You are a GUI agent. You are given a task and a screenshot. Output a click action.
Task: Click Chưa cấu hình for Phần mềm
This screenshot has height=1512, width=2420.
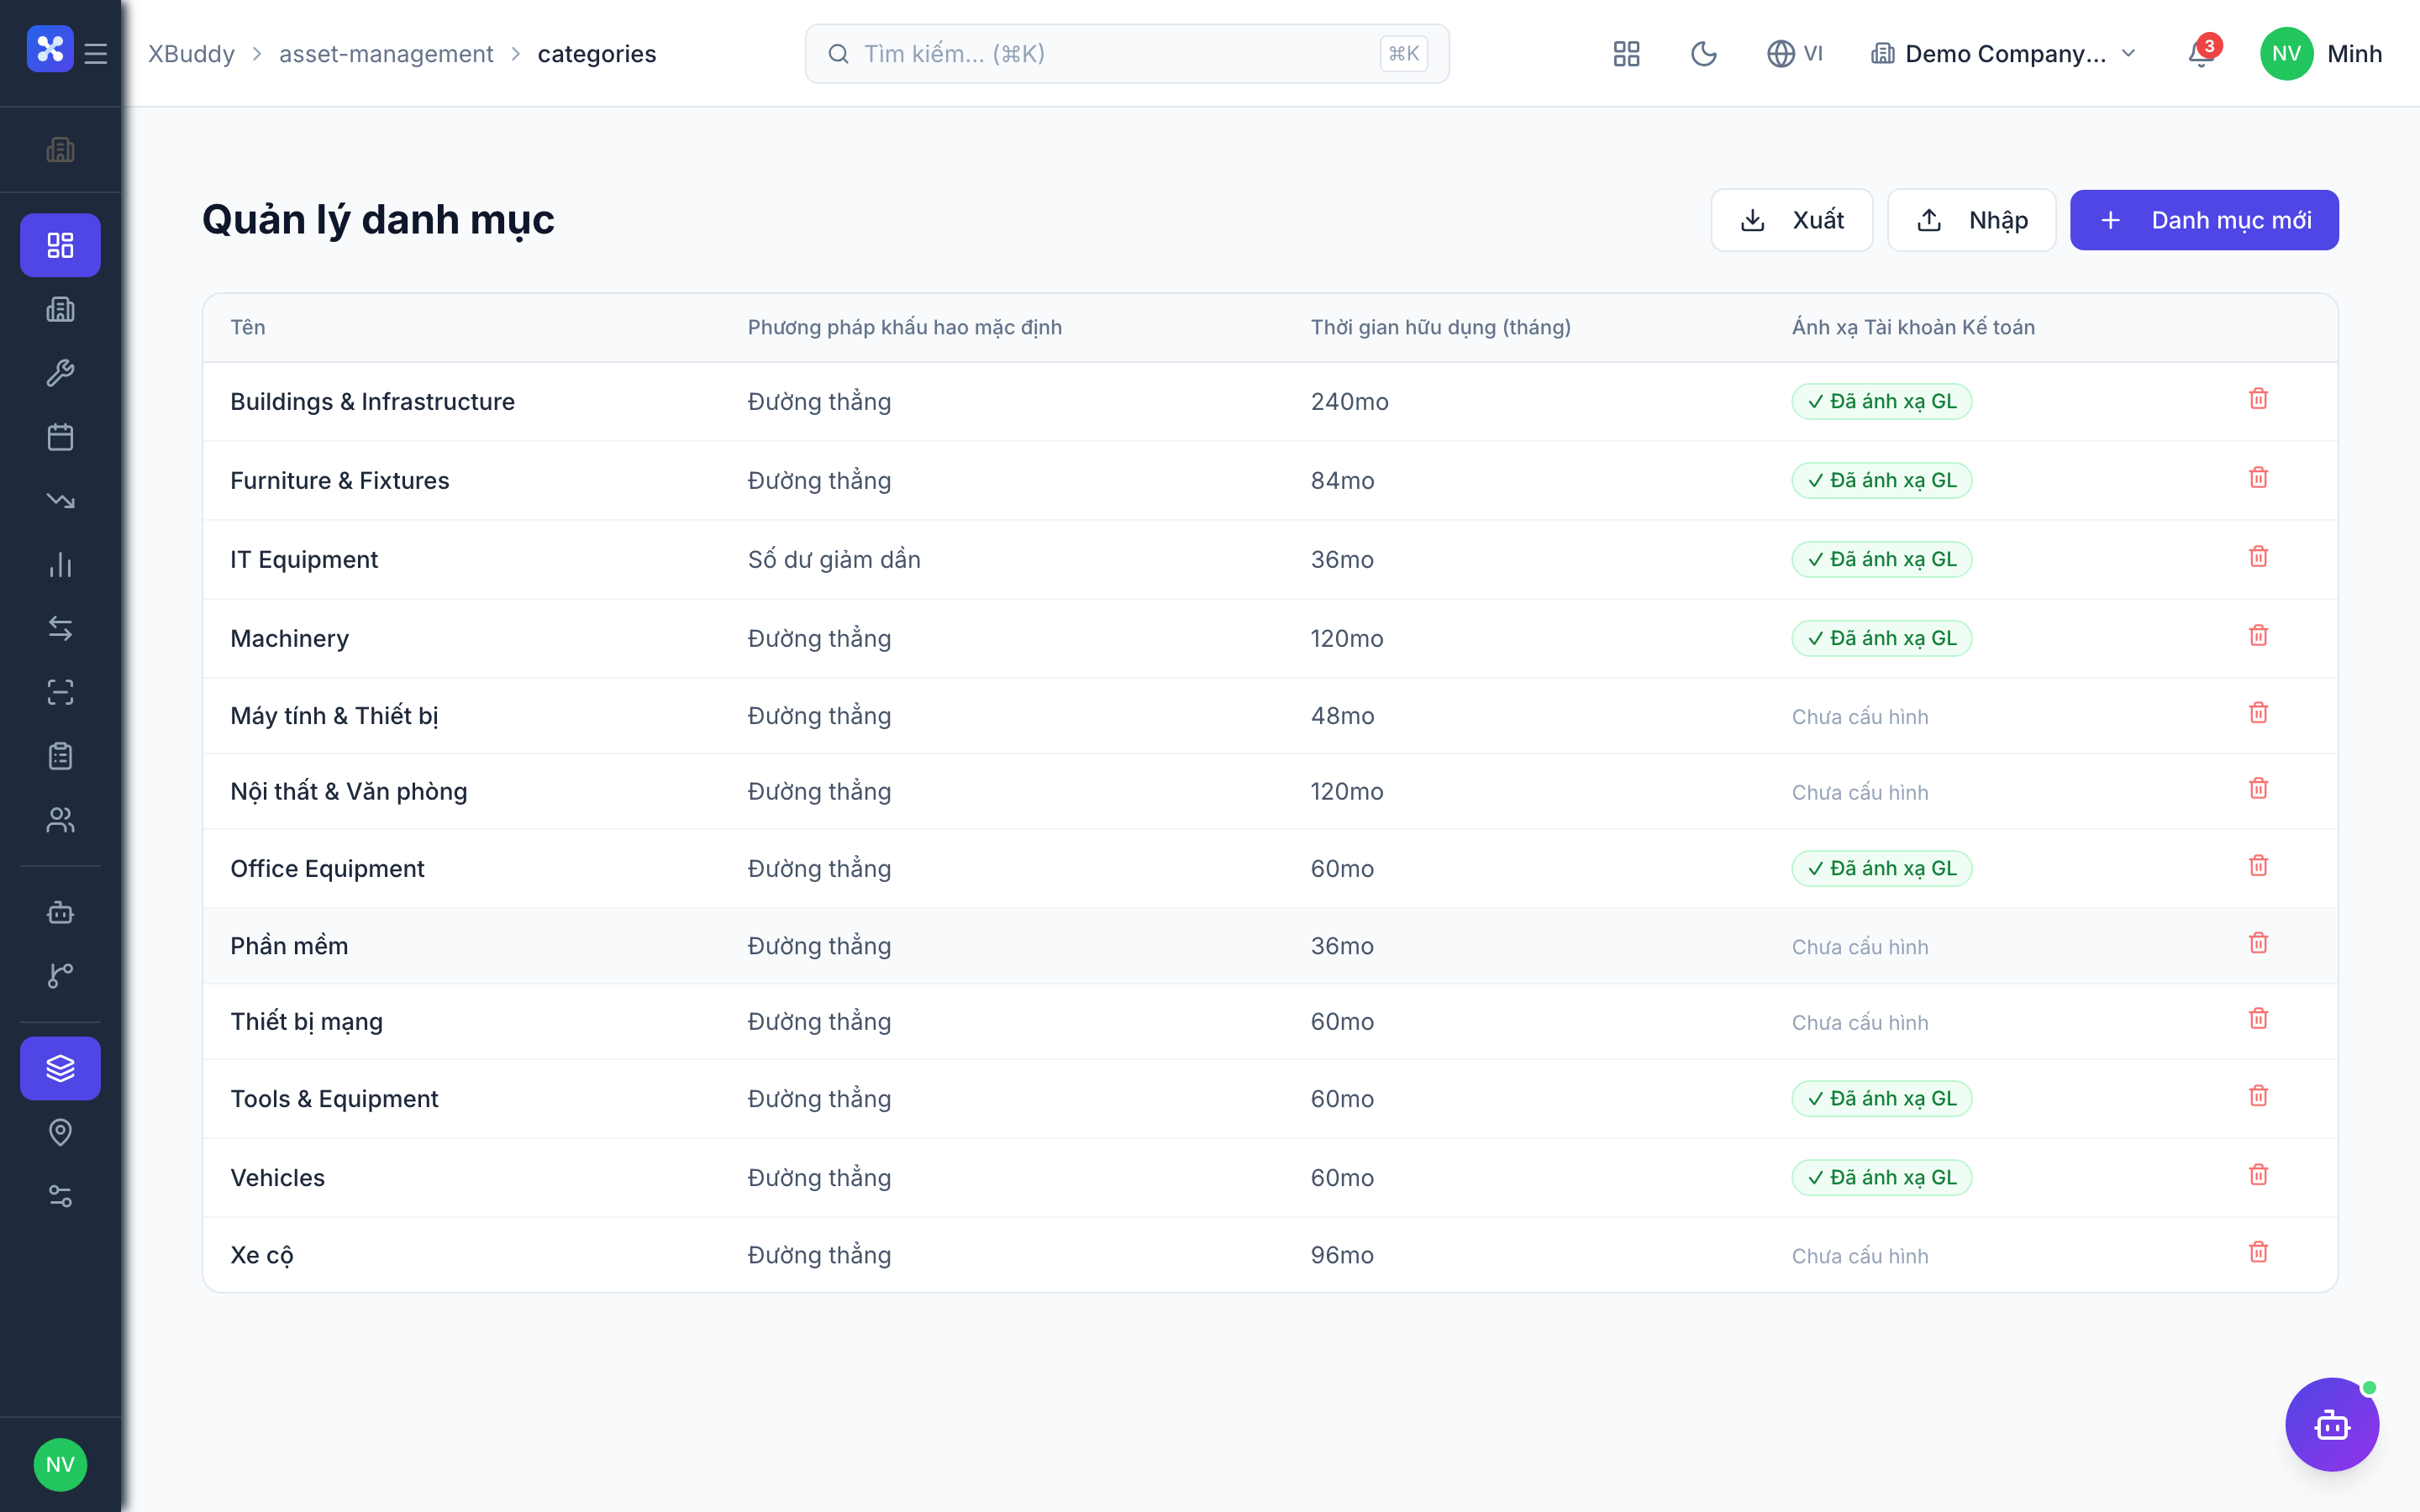(1860, 947)
